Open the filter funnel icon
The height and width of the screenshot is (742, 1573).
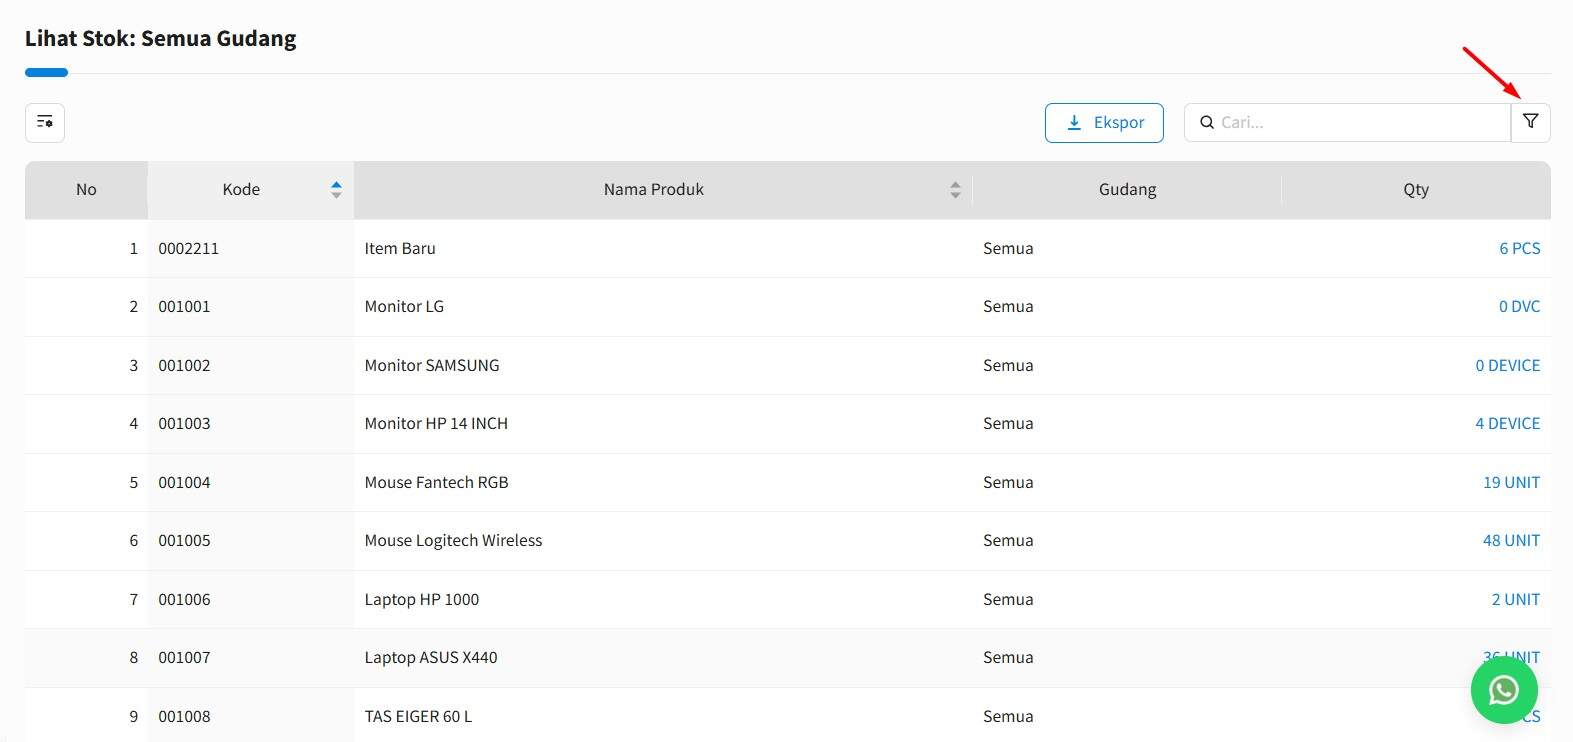click(1530, 122)
